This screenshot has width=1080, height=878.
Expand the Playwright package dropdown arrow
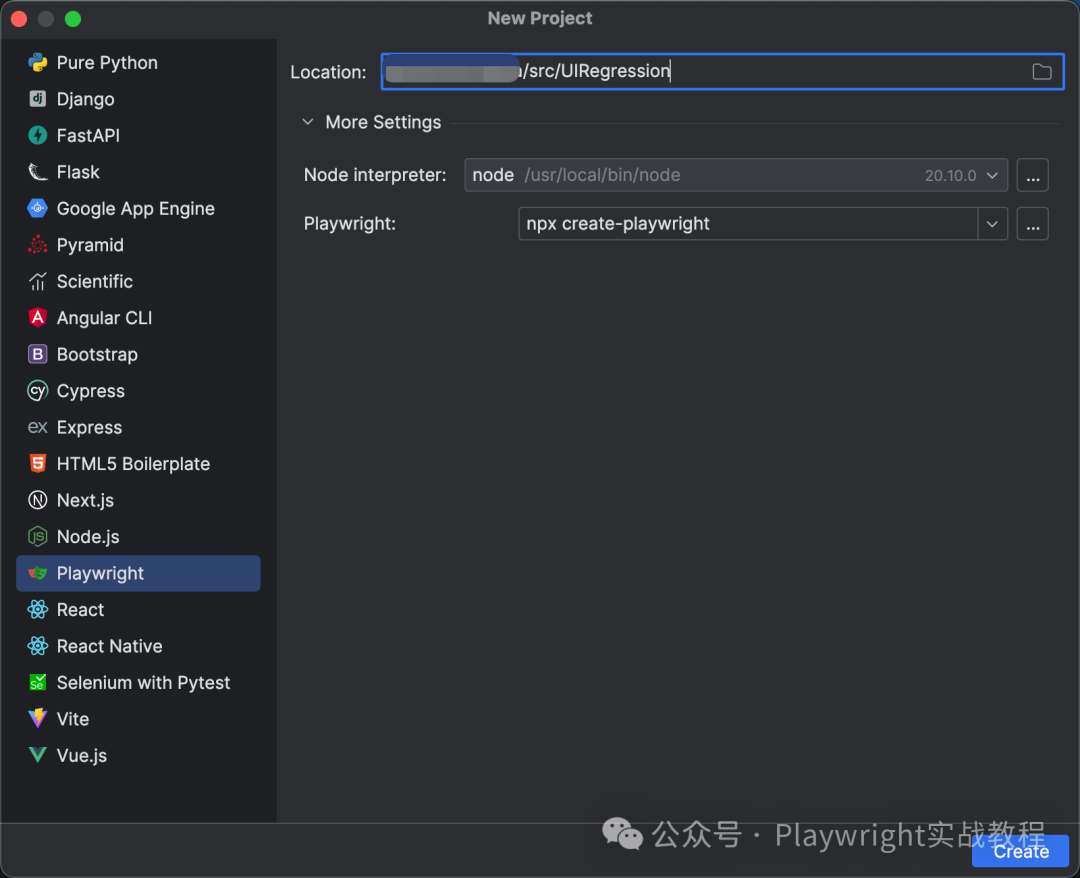(x=992, y=224)
